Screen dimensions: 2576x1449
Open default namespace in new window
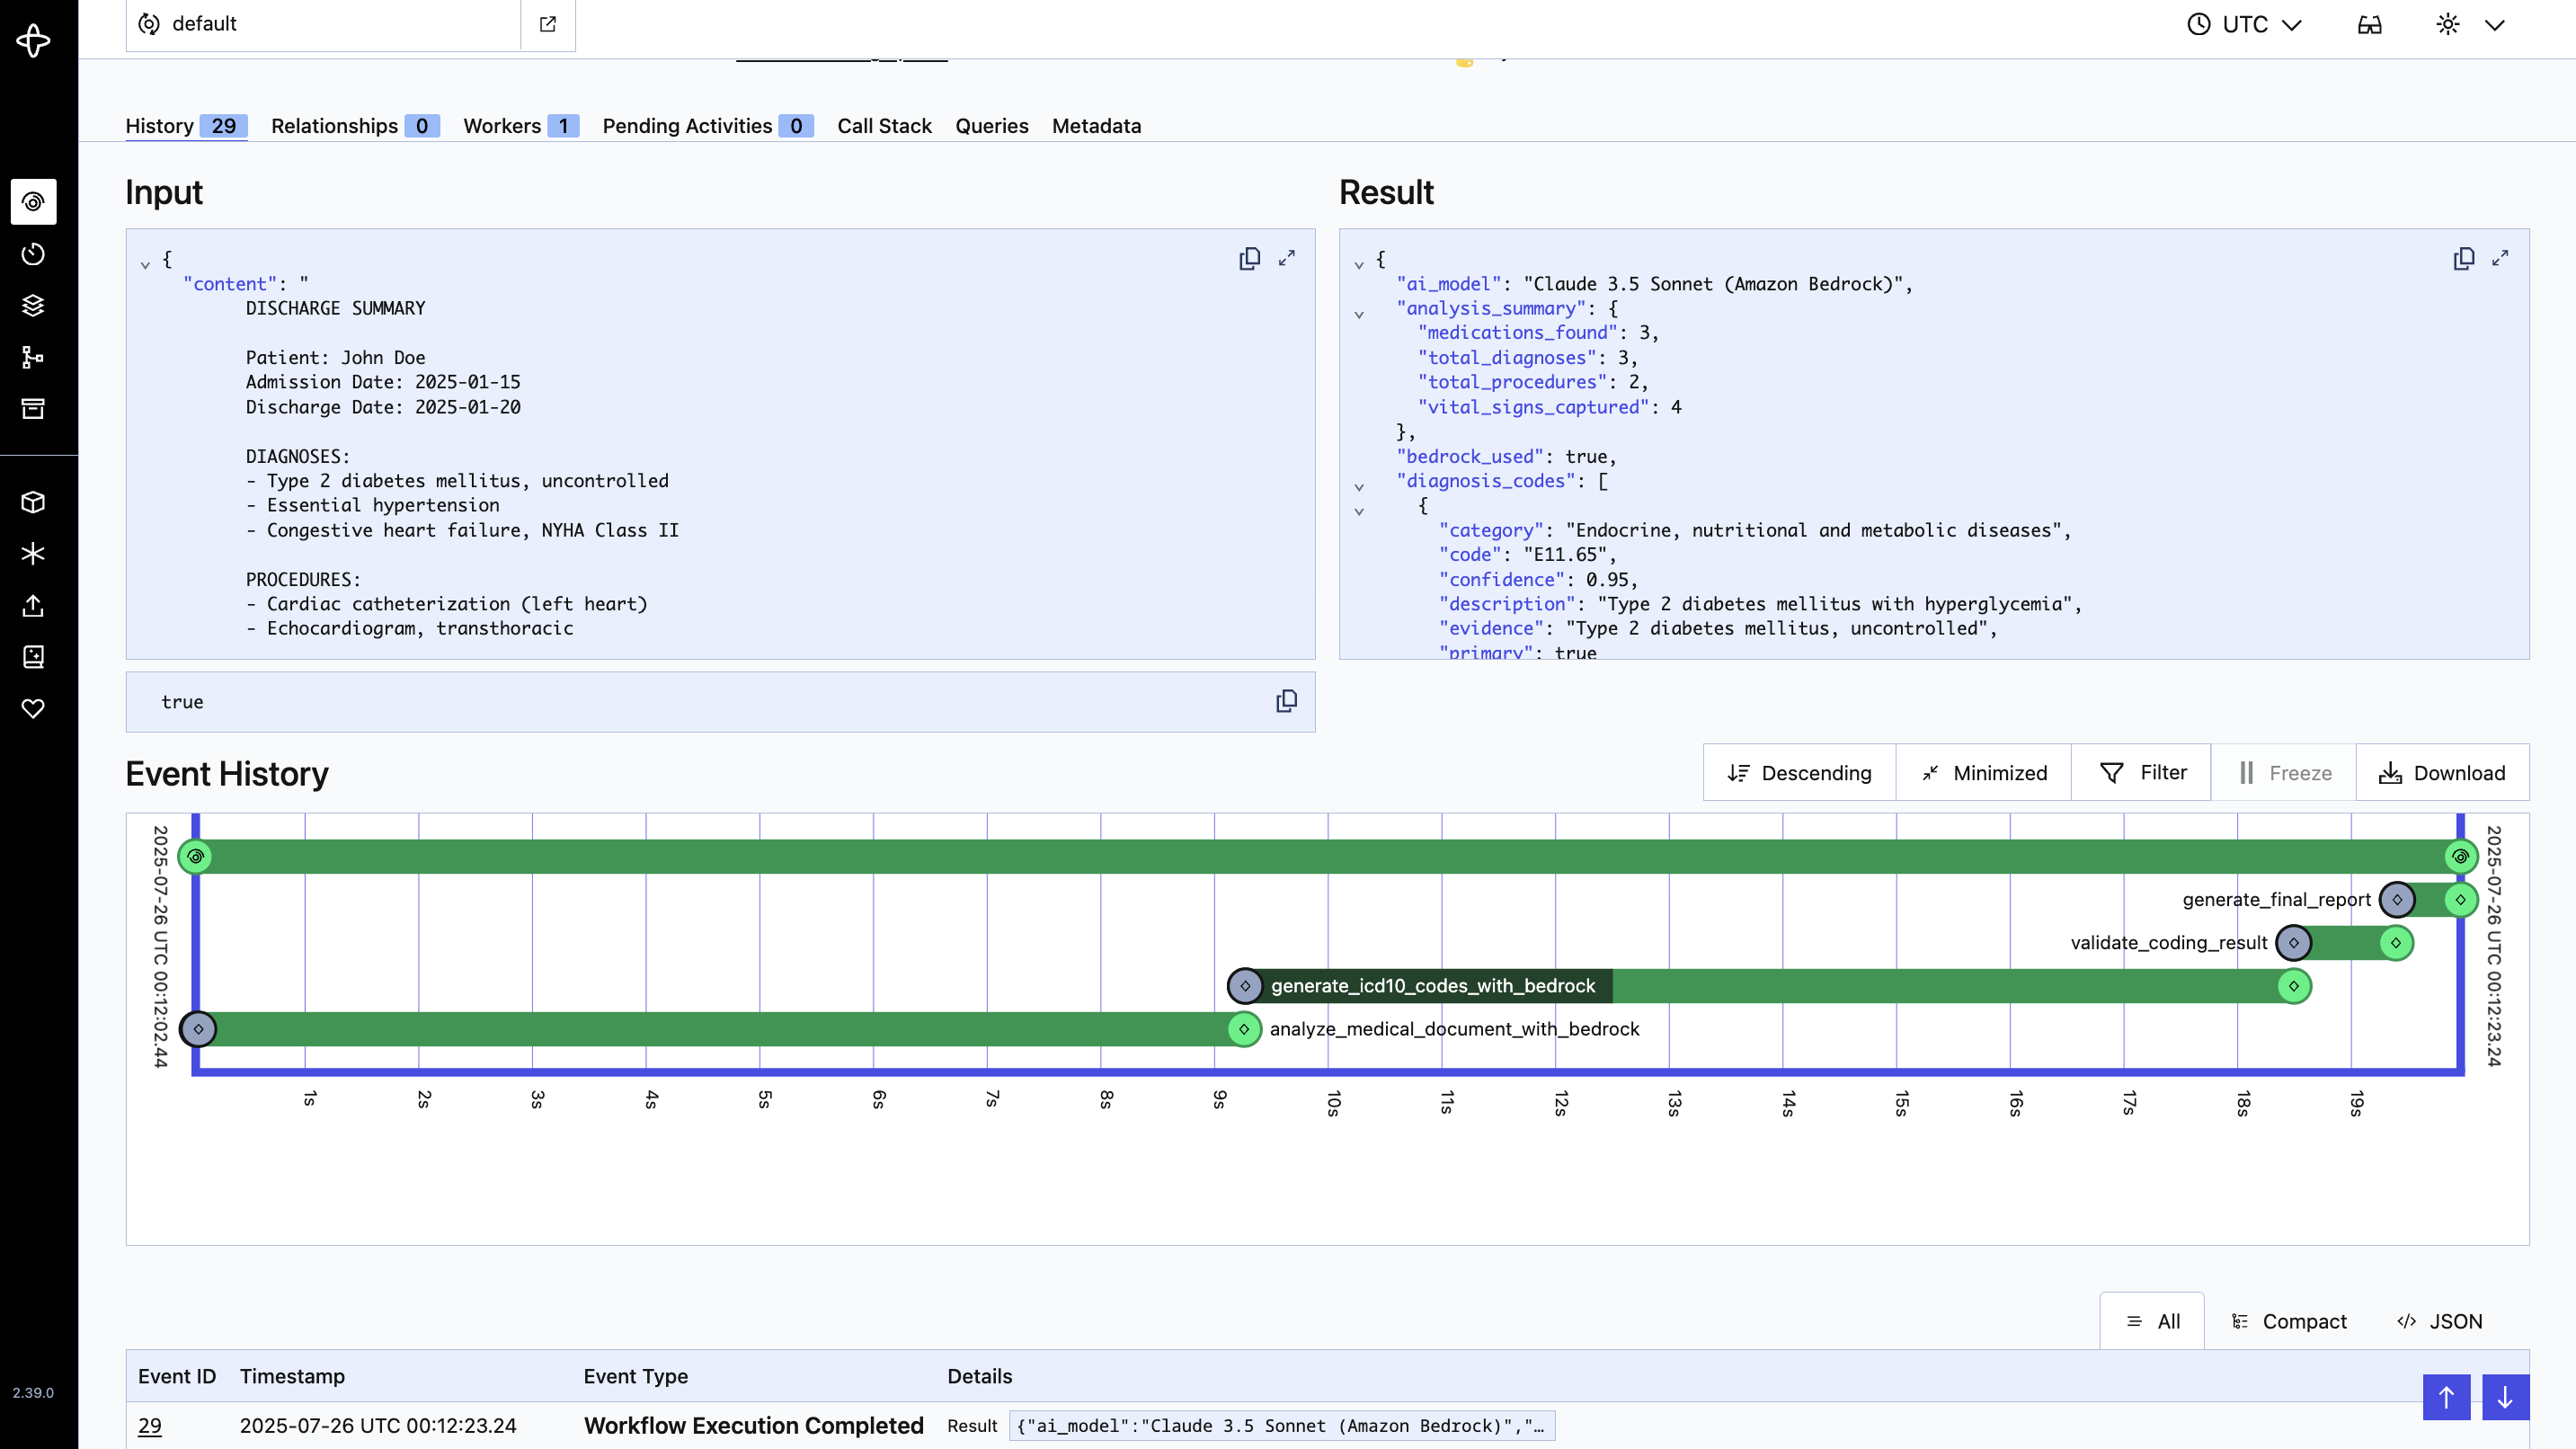click(x=548, y=24)
